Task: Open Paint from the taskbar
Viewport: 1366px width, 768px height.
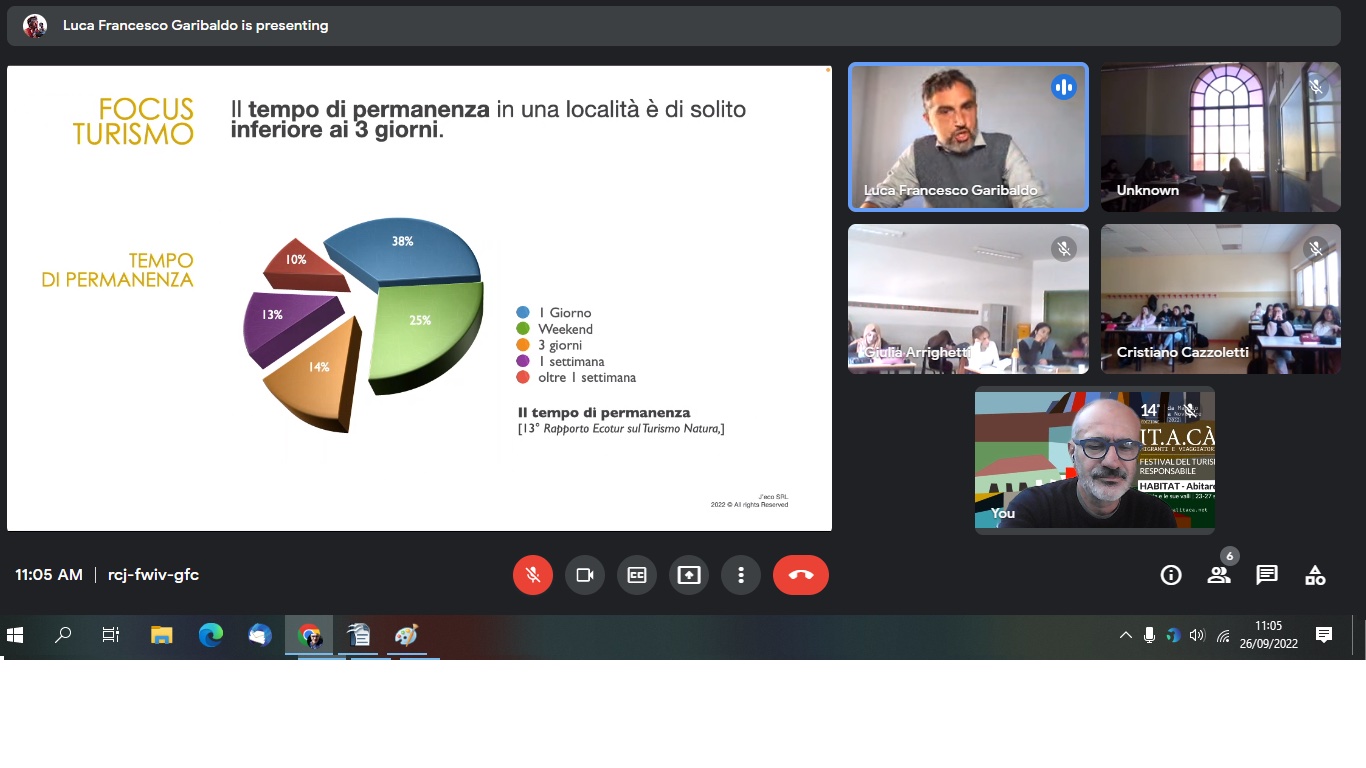Action: pos(406,635)
